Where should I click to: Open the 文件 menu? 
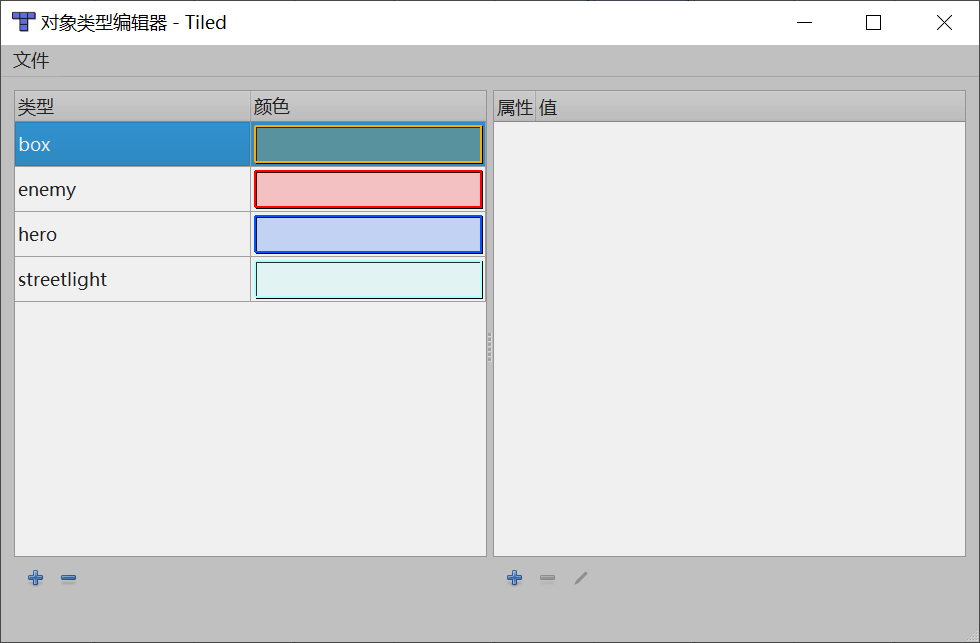pos(31,60)
